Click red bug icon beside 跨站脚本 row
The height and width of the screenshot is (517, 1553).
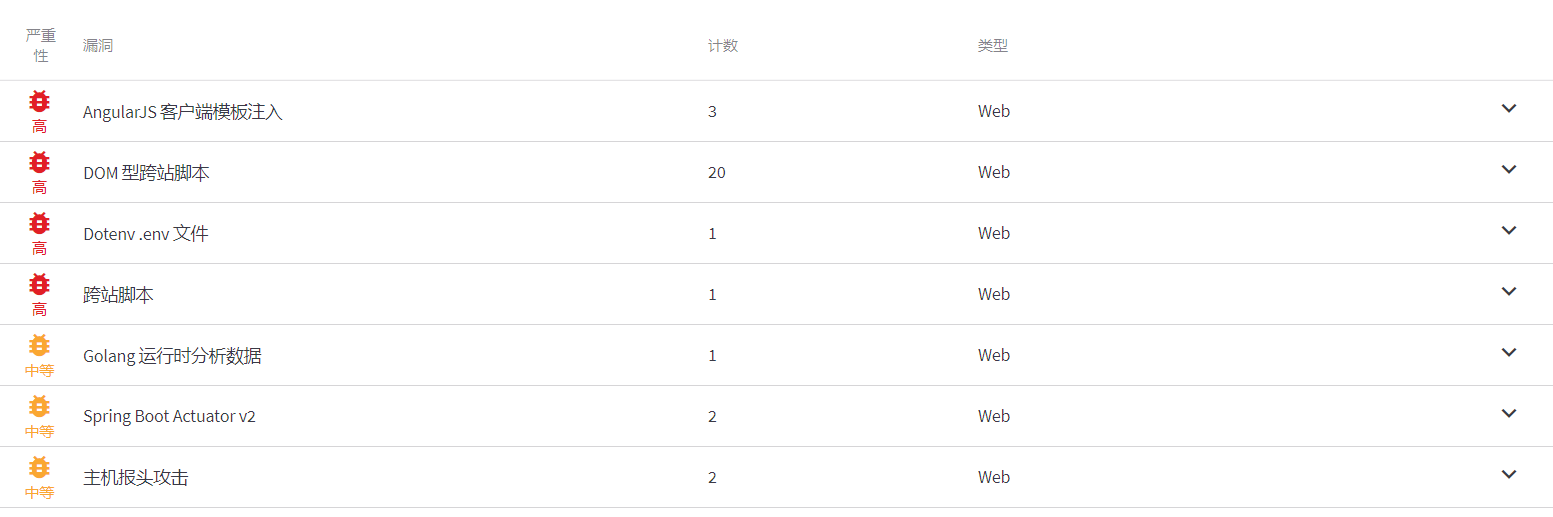click(x=39, y=284)
